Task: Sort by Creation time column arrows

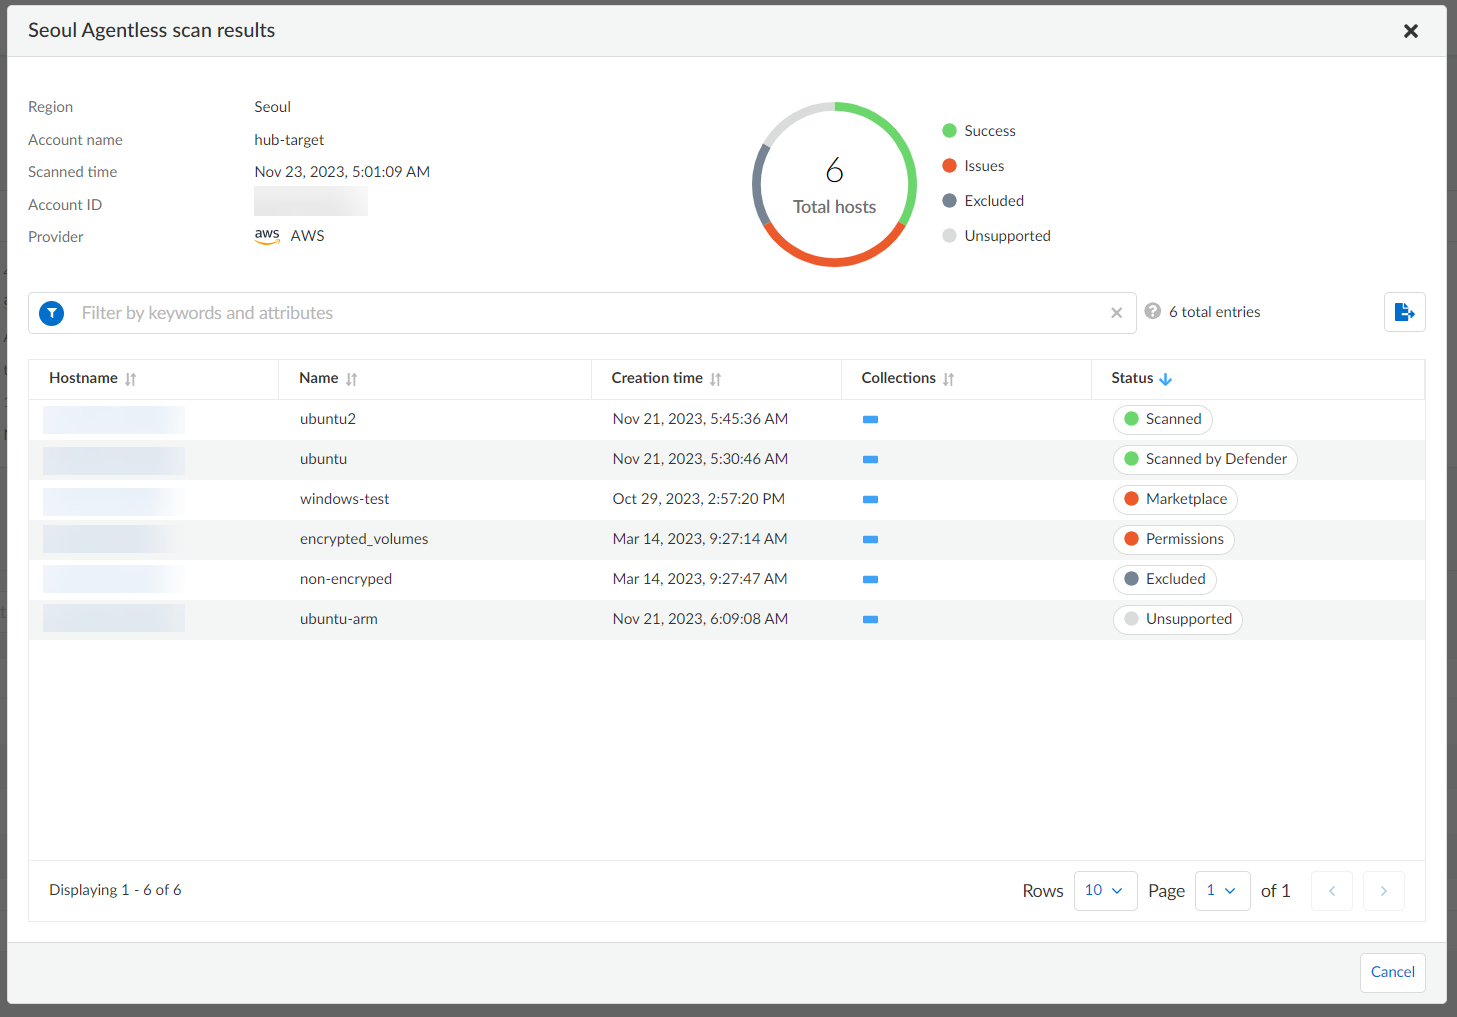Action: pyautogui.click(x=716, y=379)
